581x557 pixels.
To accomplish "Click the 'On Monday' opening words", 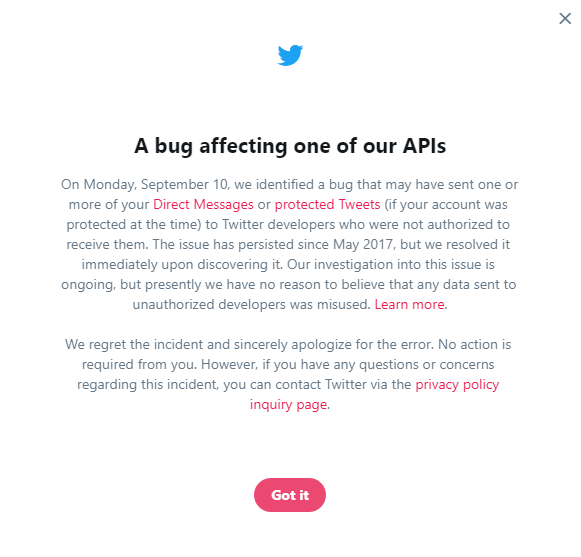I will pos(99,185).
